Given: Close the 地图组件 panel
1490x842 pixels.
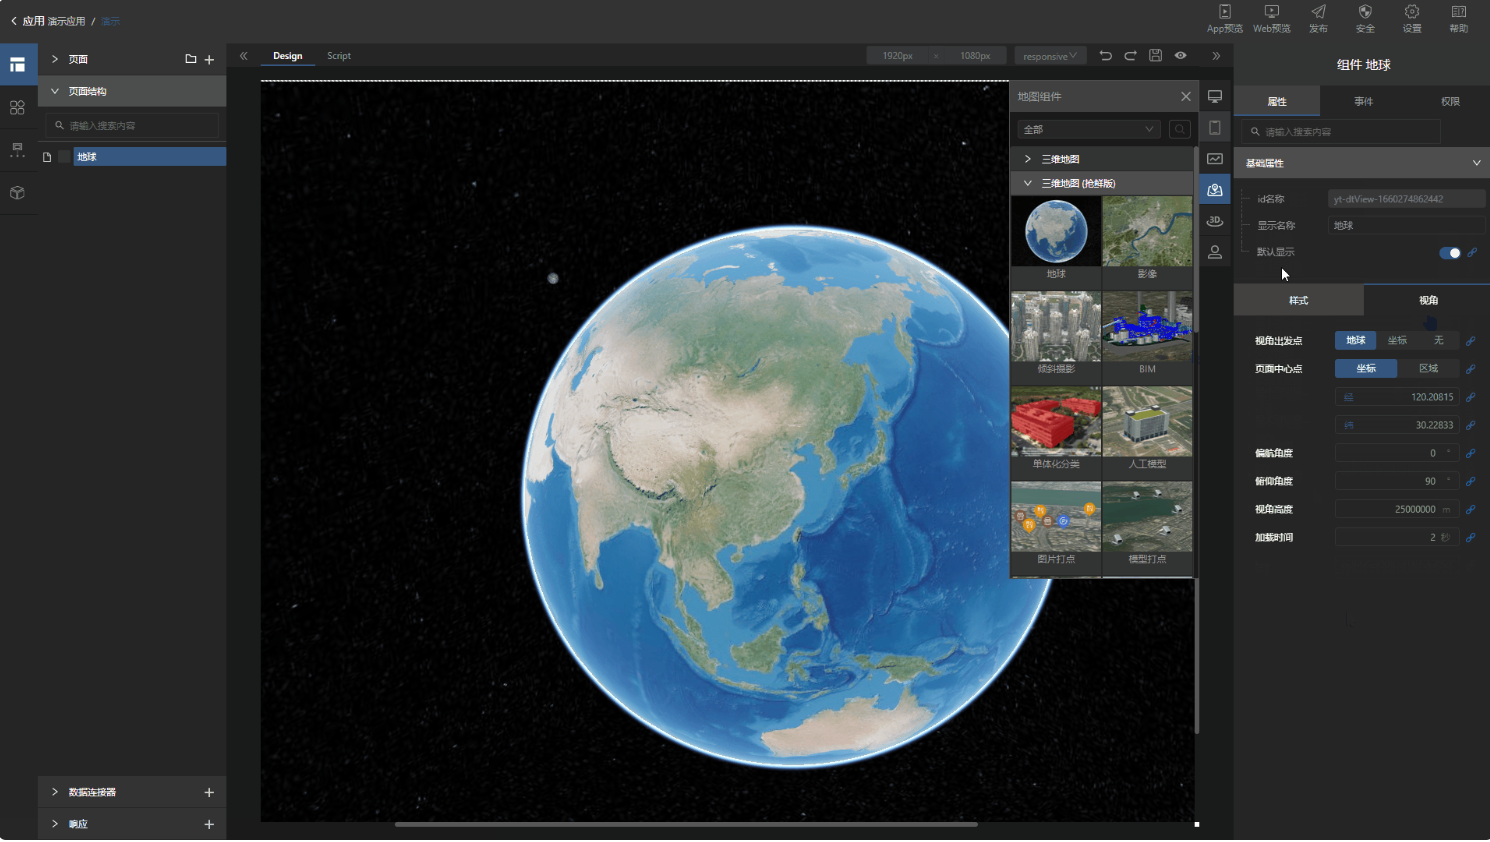Looking at the screenshot, I should 1186,97.
